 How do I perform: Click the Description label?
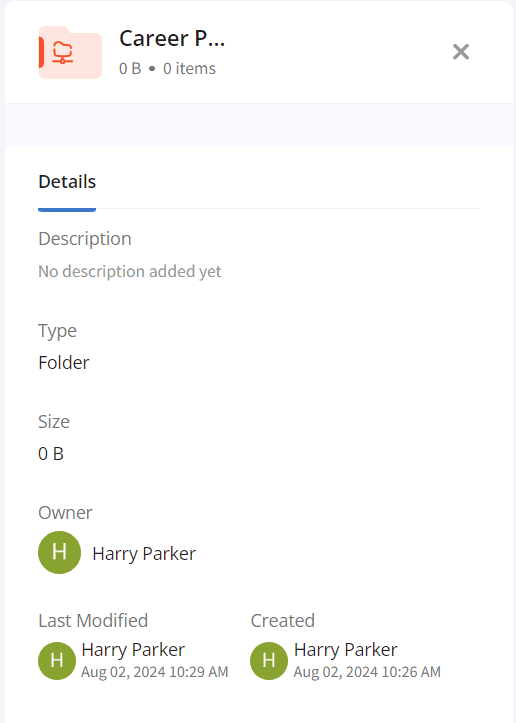tap(85, 239)
